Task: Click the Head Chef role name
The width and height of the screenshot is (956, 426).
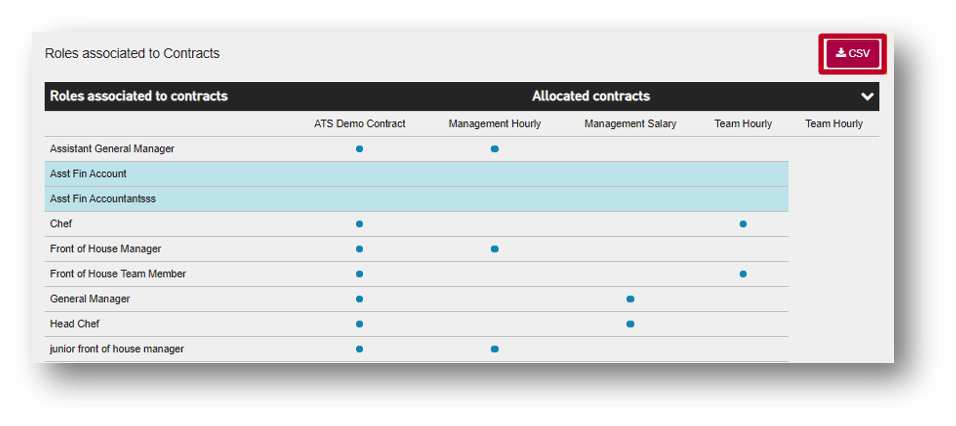Action: (74, 324)
